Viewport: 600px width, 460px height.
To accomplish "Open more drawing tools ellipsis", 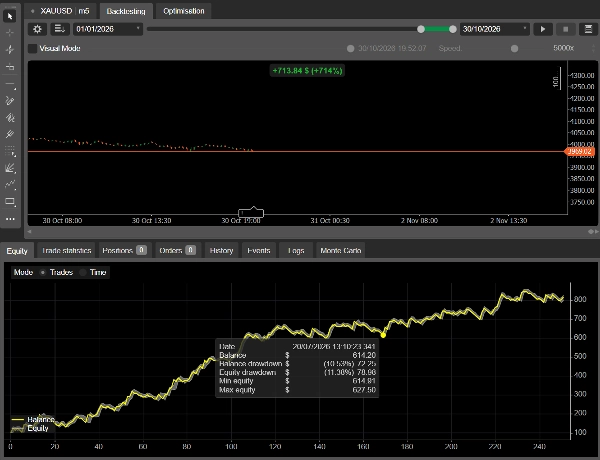I will (x=10, y=219).
